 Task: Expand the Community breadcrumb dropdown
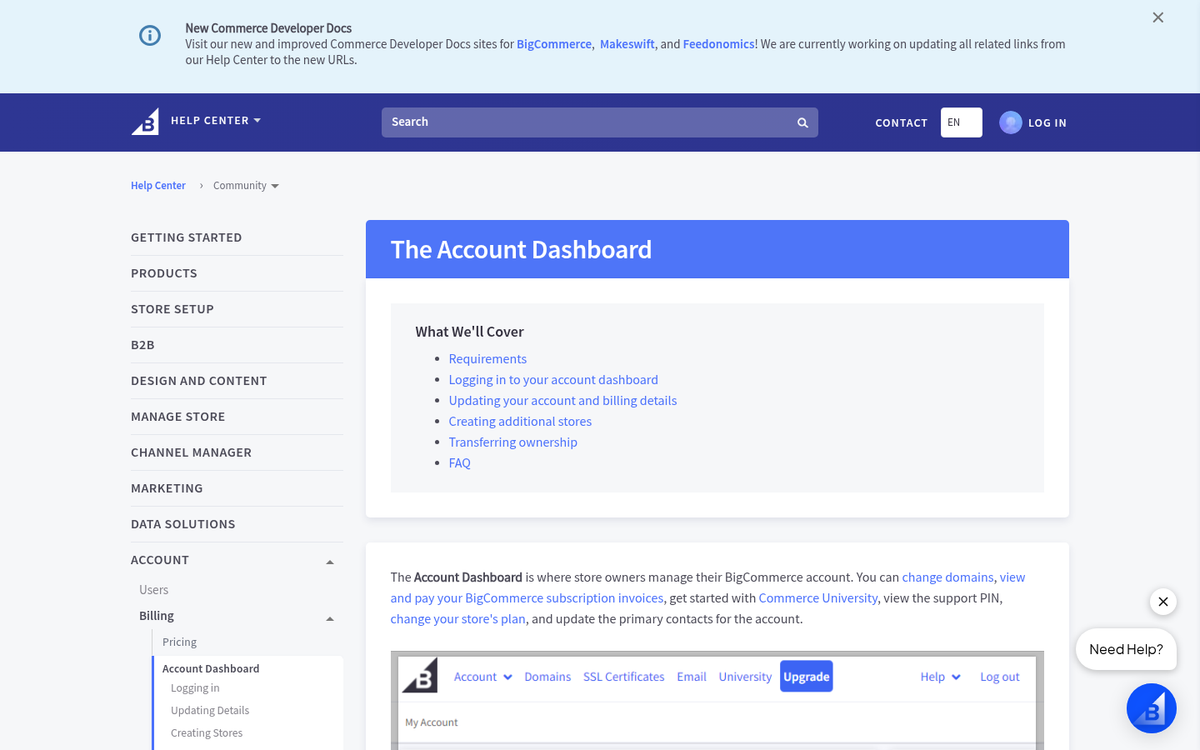[245, 185]
